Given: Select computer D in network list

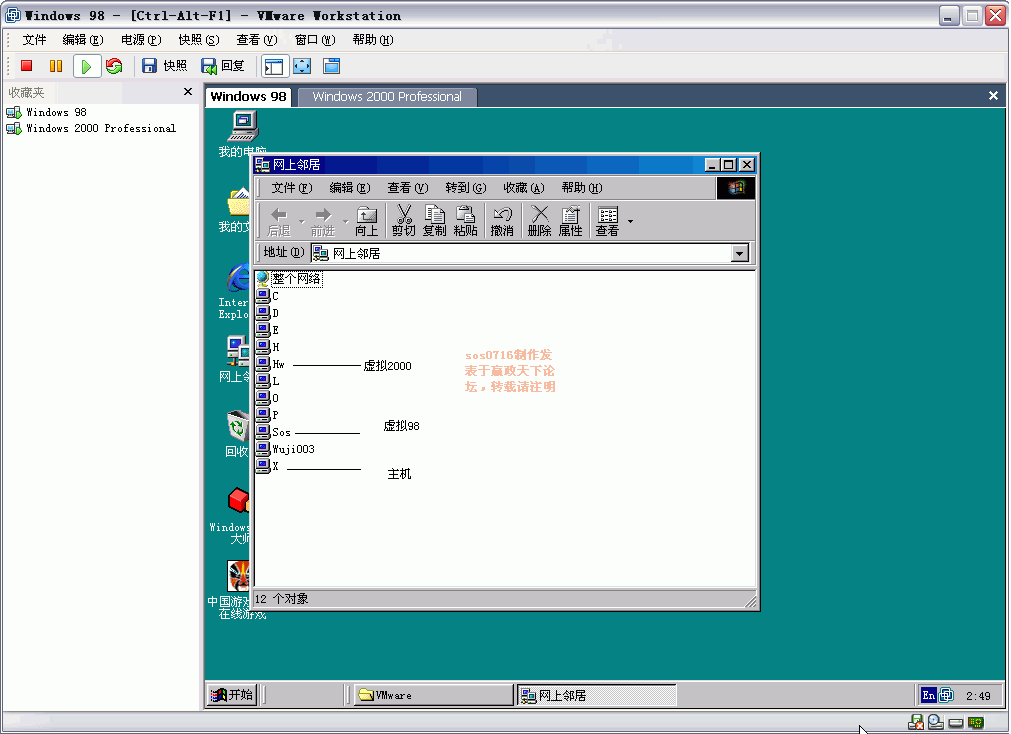Looking at the screenshot, I should coord(268,313).
